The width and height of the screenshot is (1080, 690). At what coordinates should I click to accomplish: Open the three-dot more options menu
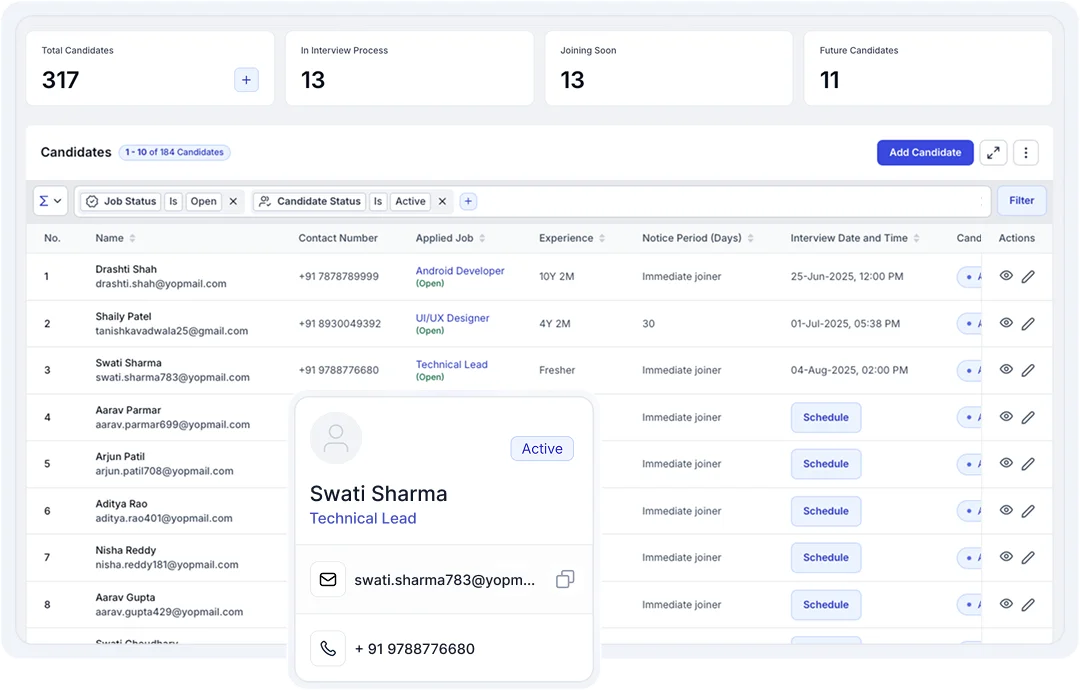click(x=1025, y=153)
